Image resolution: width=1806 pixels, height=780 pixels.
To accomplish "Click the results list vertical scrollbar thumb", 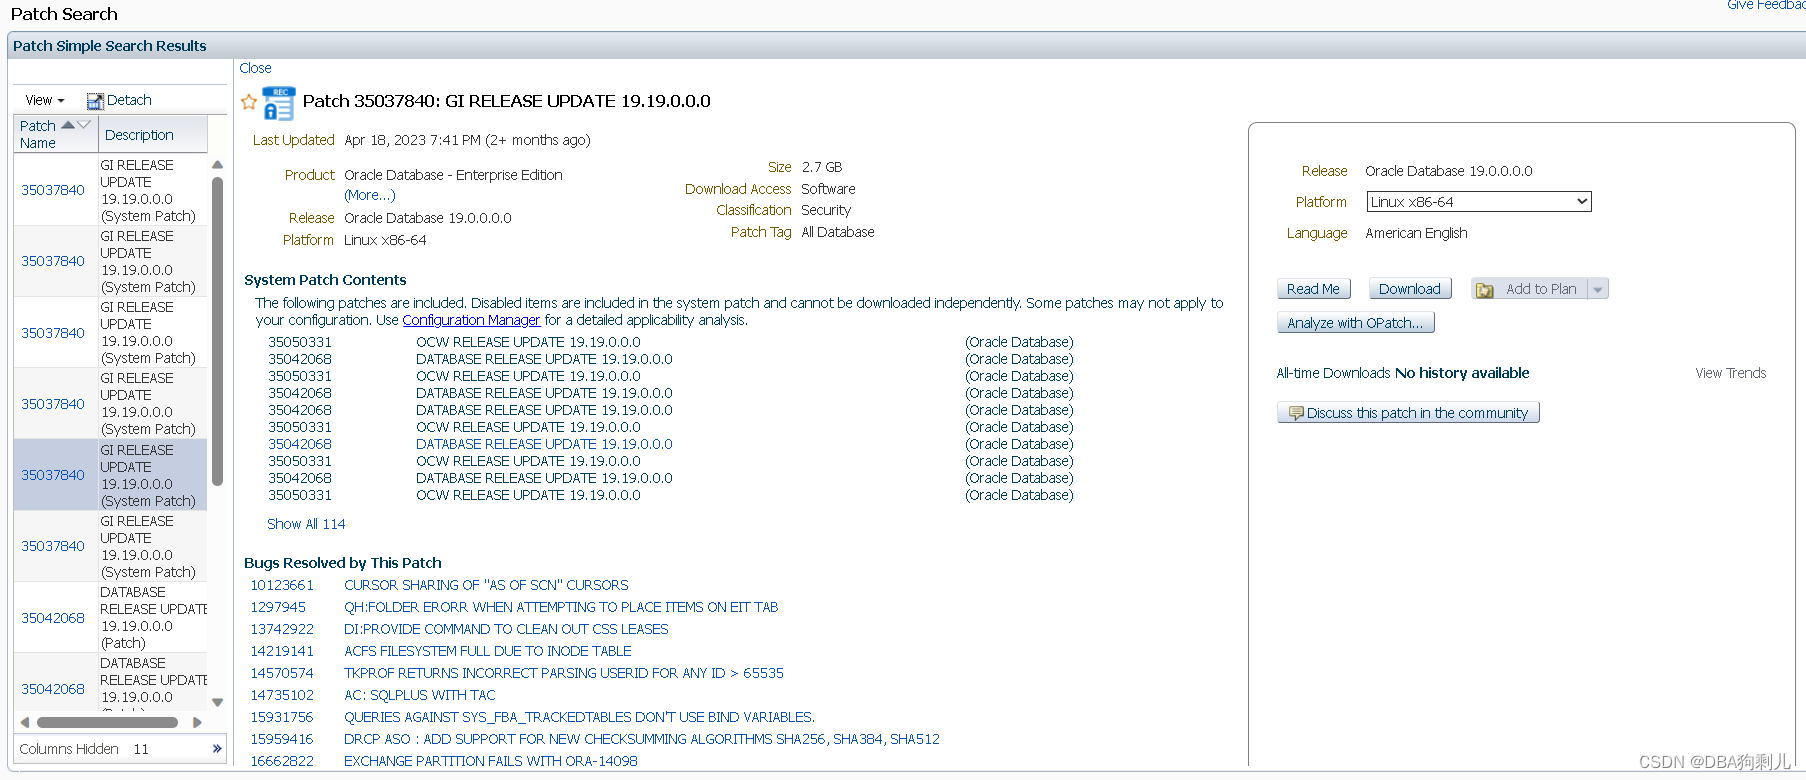I will (x=217, y=331).
